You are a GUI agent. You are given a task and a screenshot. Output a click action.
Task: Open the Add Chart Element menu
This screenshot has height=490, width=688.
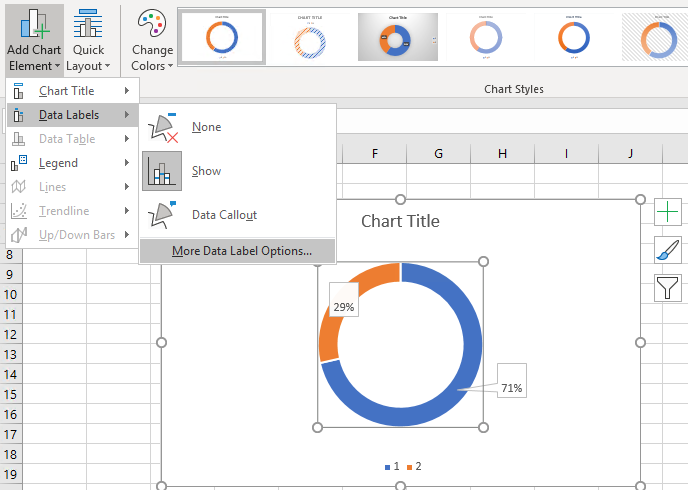pos(34,39)
